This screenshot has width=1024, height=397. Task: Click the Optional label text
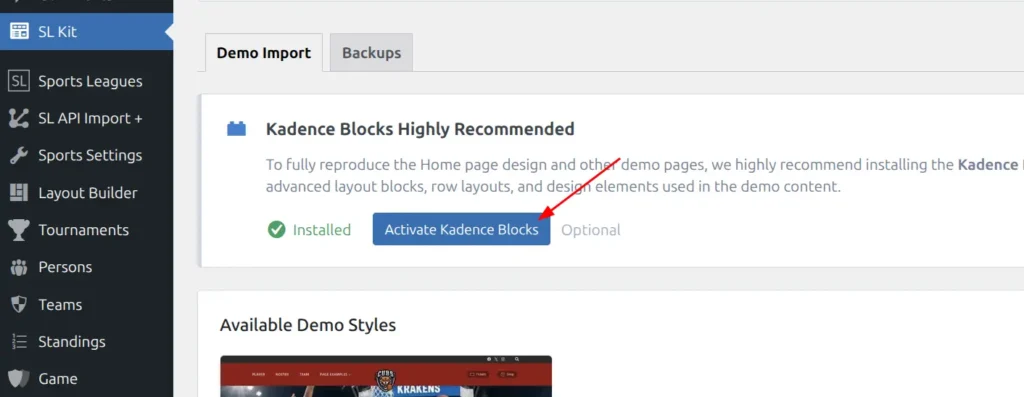tap(591, 230)
